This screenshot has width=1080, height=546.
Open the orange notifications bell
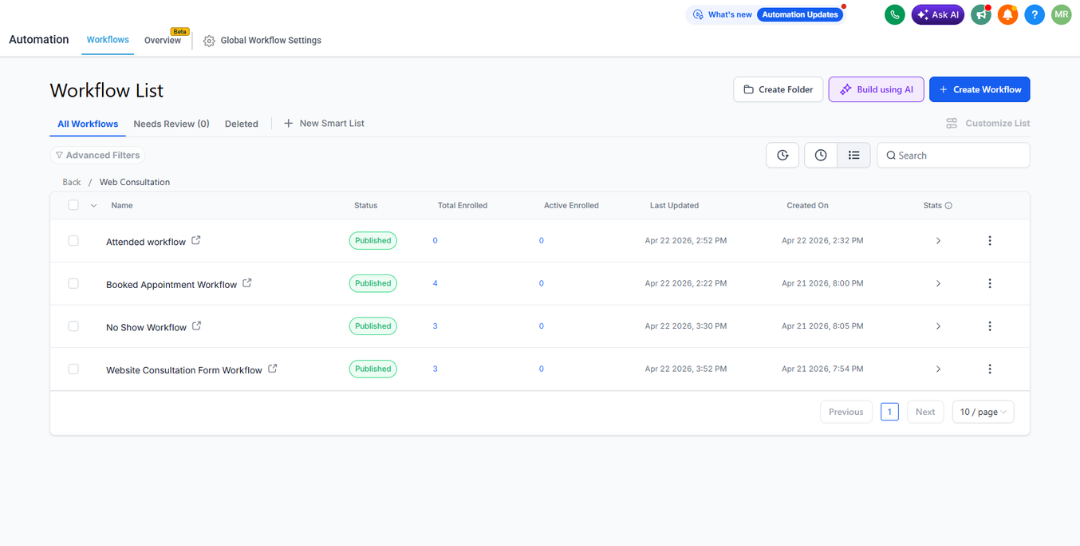tap(1008, 14)
